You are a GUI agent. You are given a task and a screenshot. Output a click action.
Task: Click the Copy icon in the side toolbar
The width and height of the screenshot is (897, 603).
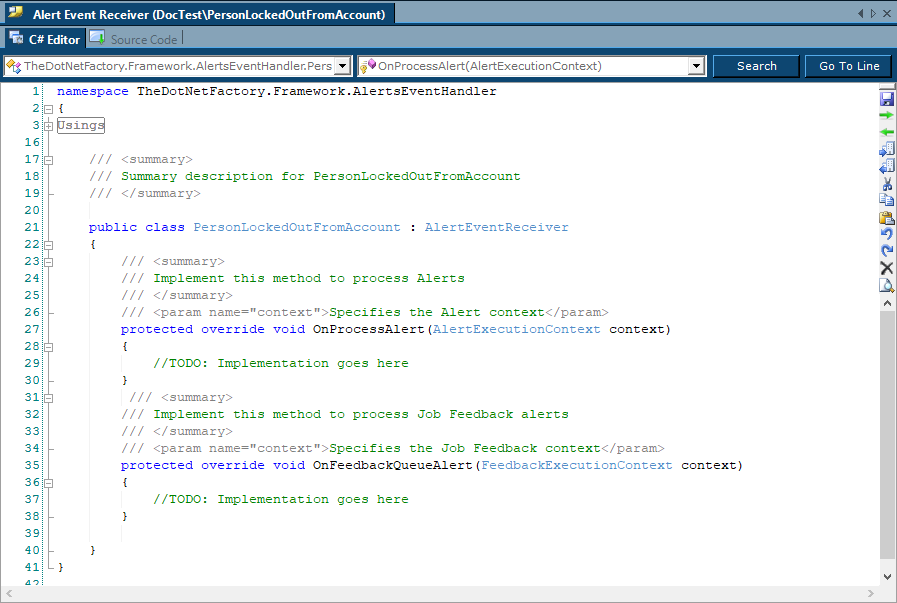point(886,199)
